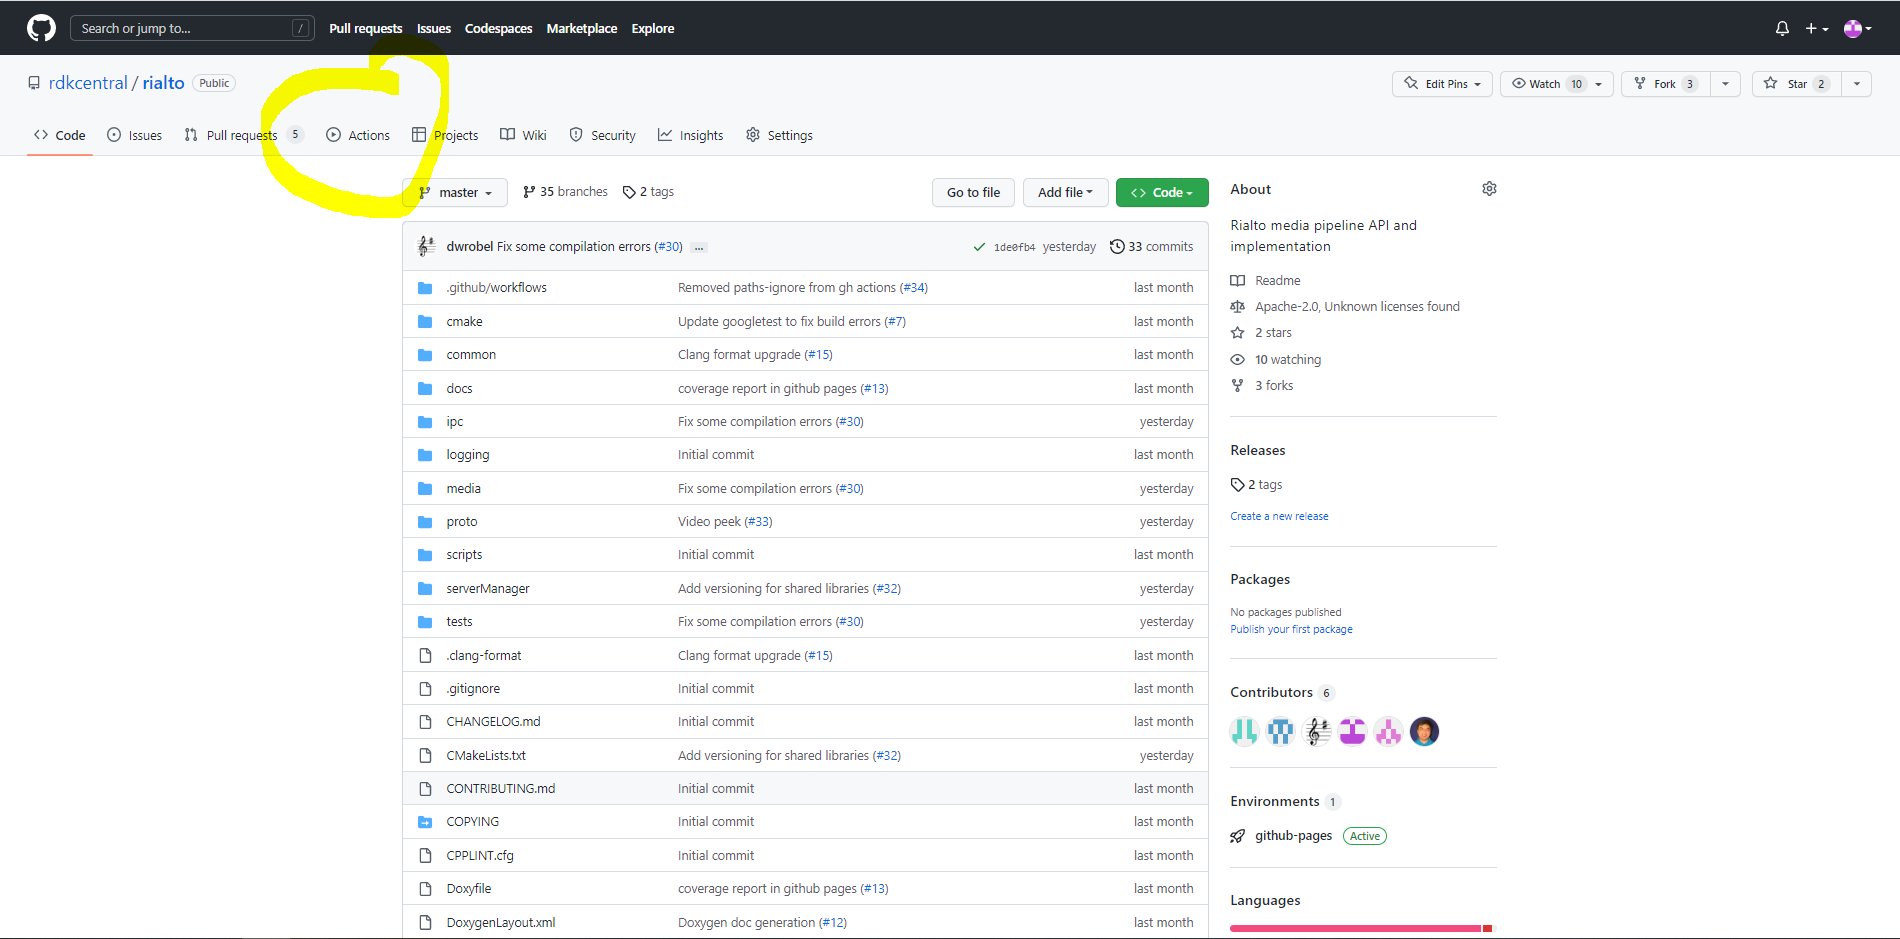Image resolution: width=1900 pixels, height=939 pixels.
Task: Click the last contributor avatar photo
Action: click(x=1424, y=732)
